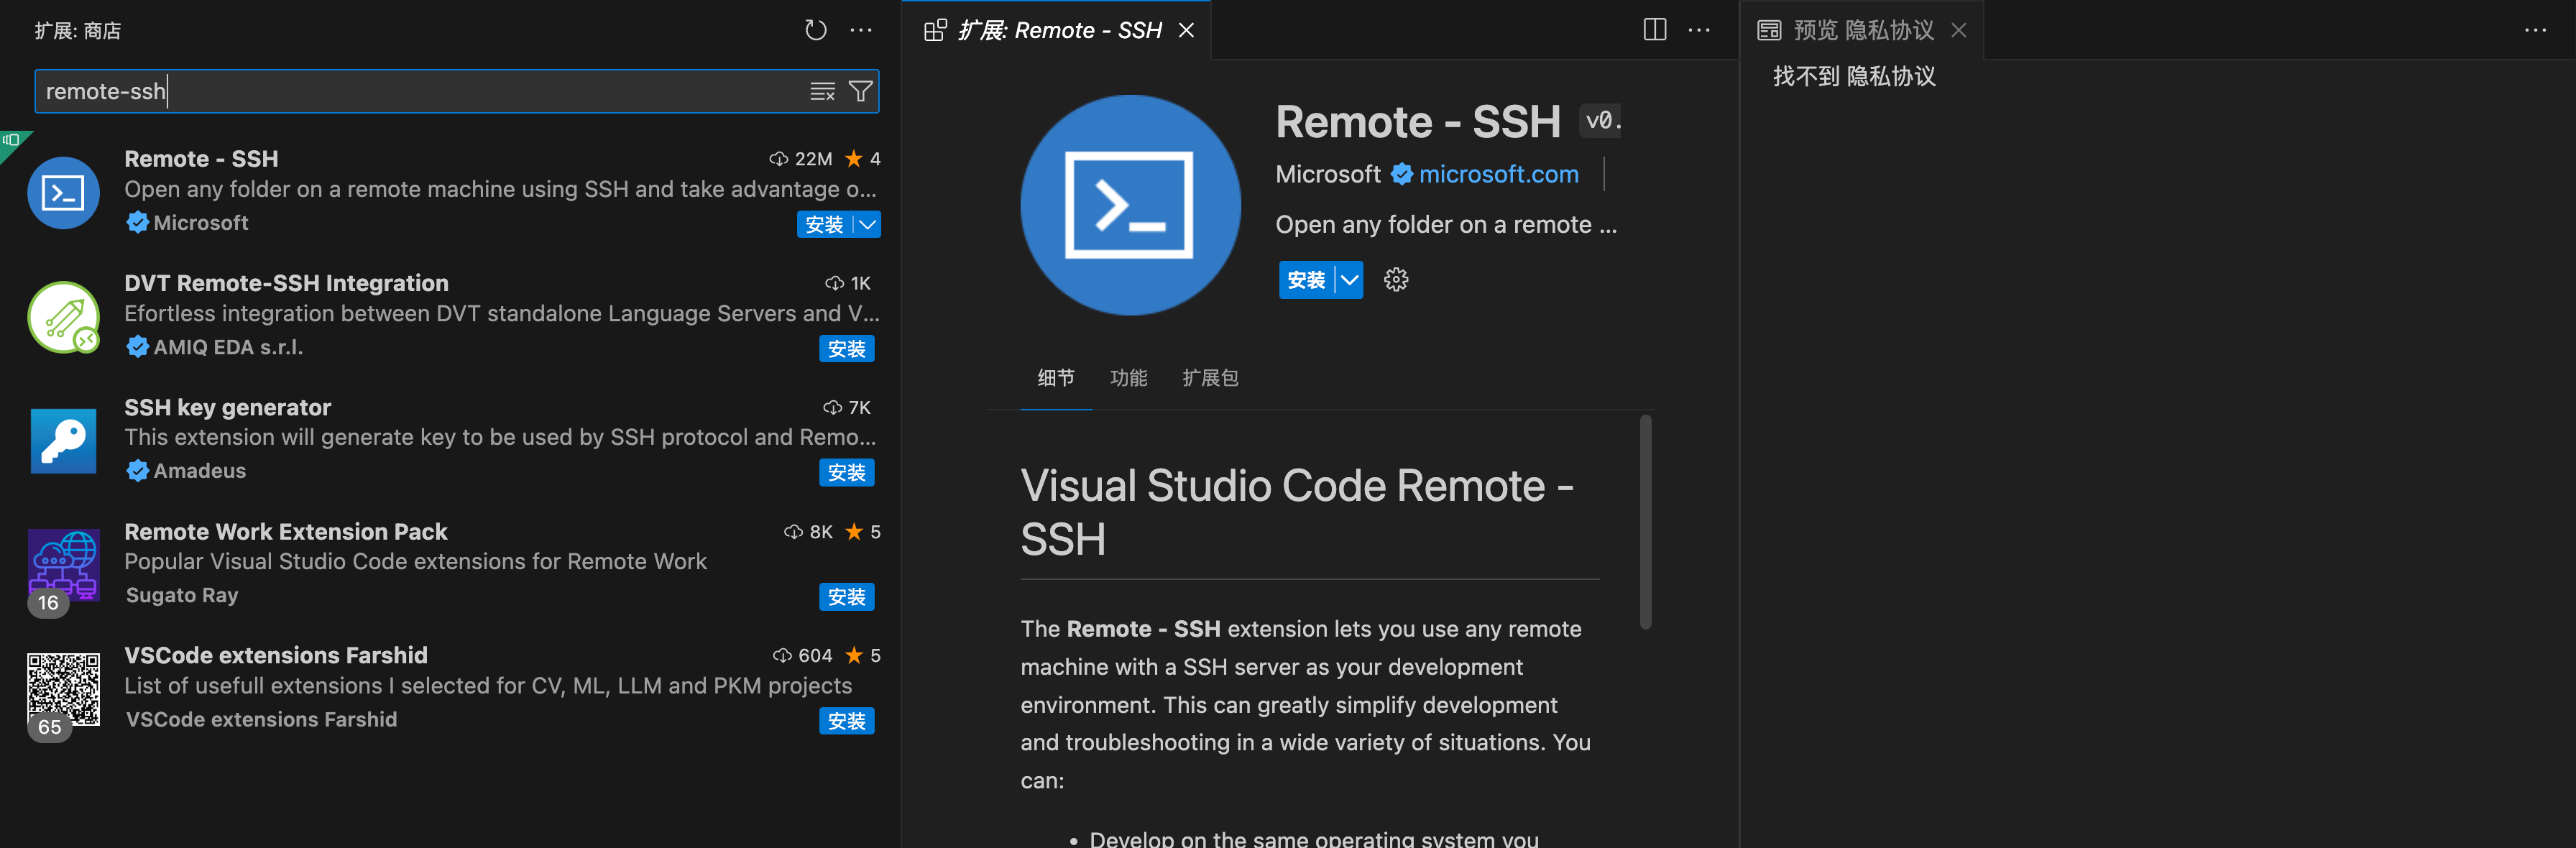2576x848 pixels.
Task: Open the extension search filter menu
Action: tap(860, 92)
